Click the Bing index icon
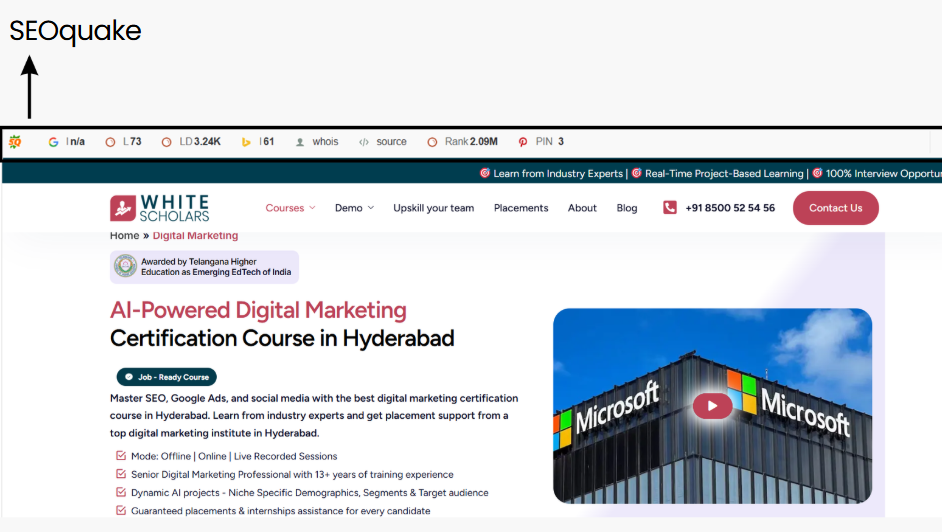The width and height of the screenshot is (942, 532). point(246,142)
